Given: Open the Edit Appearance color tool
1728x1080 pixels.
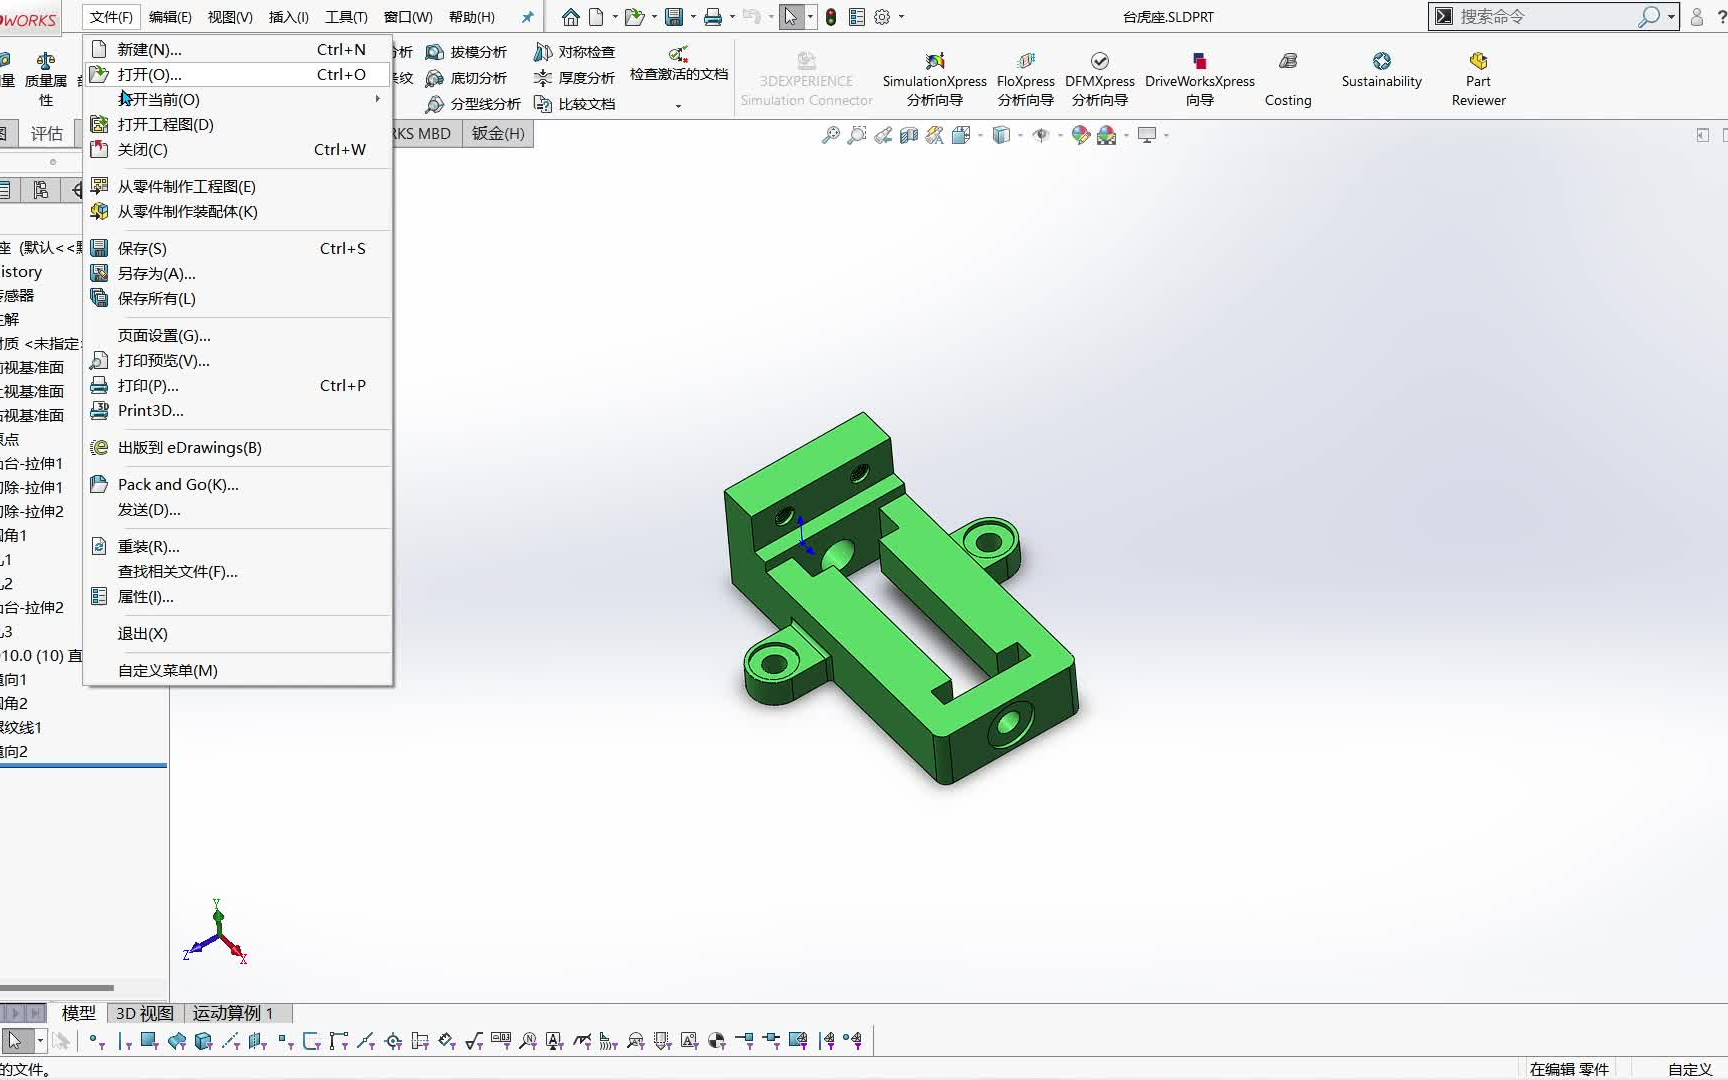Looking at the screenshot, I should (x=1081, y=135).
